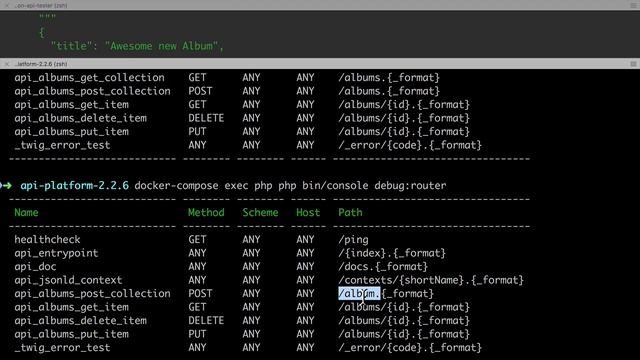Focus the latform-2.2.6 (zsh) pane title

[41, 64]
